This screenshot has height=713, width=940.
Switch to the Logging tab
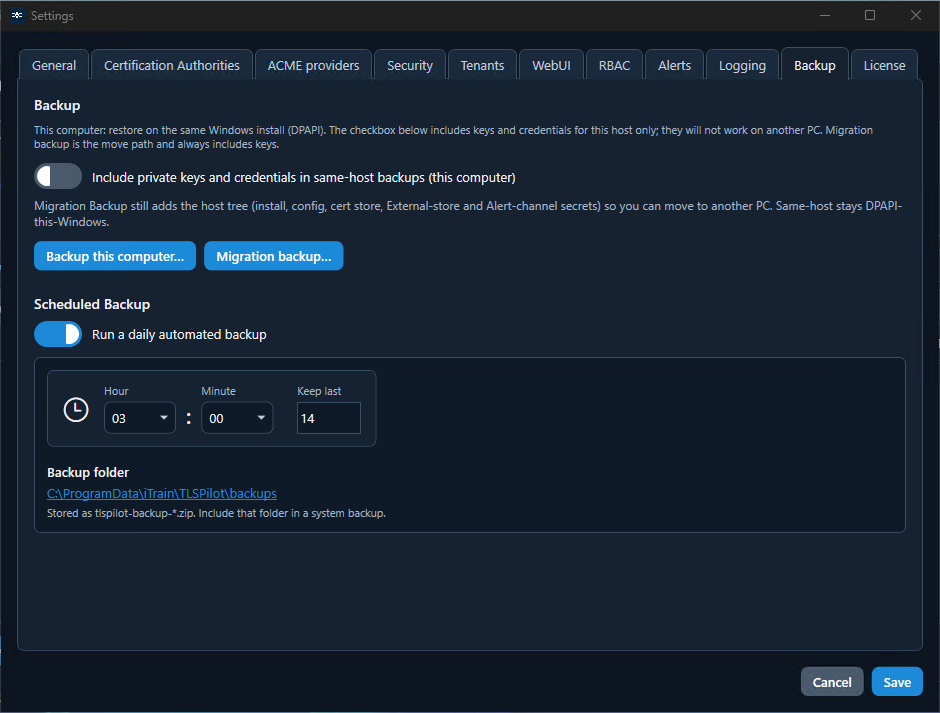click(x=742, y=65)
